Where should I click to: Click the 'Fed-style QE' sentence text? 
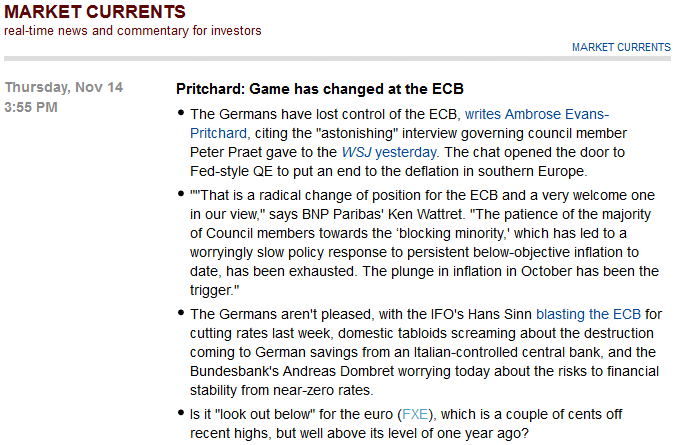(x=388, y=171)
